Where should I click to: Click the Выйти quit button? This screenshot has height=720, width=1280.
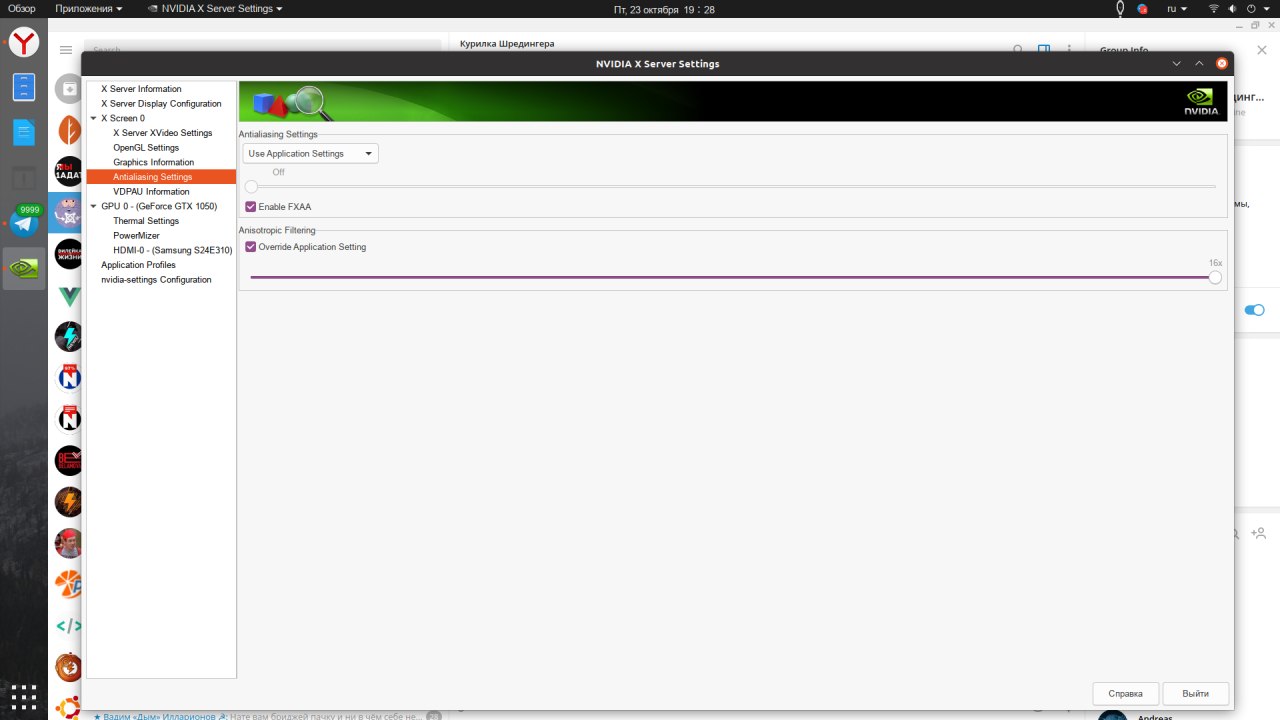pyautogui.click(x=1196, y=693)
